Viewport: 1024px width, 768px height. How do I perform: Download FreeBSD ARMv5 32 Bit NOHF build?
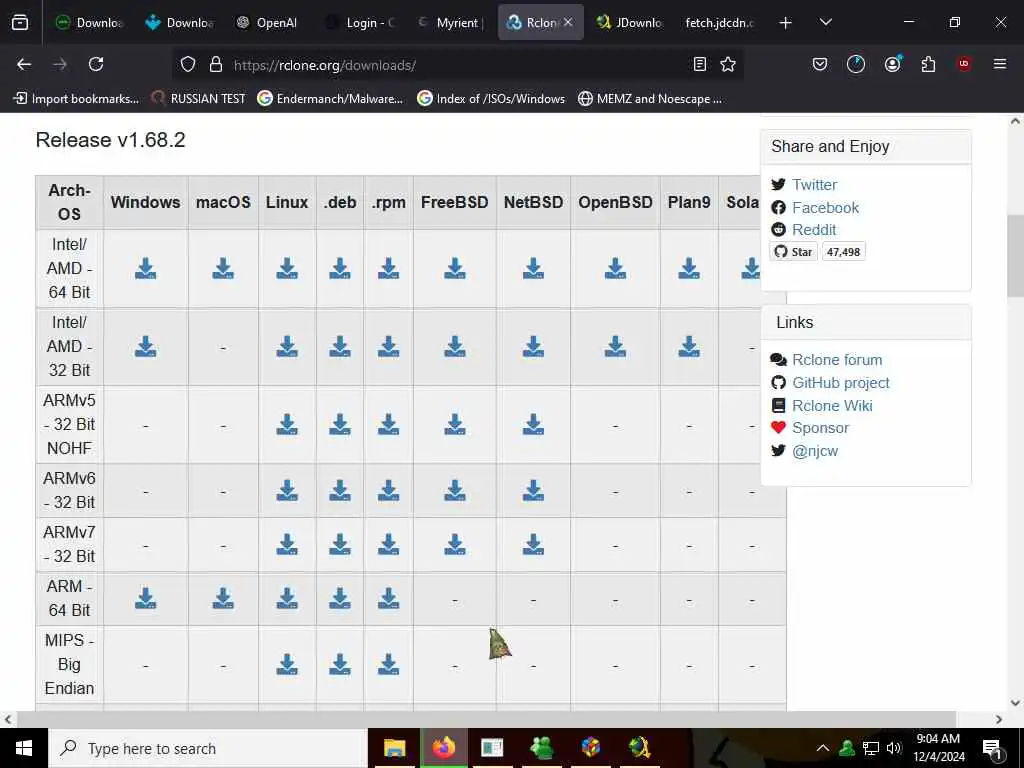[x=455, y=424]
